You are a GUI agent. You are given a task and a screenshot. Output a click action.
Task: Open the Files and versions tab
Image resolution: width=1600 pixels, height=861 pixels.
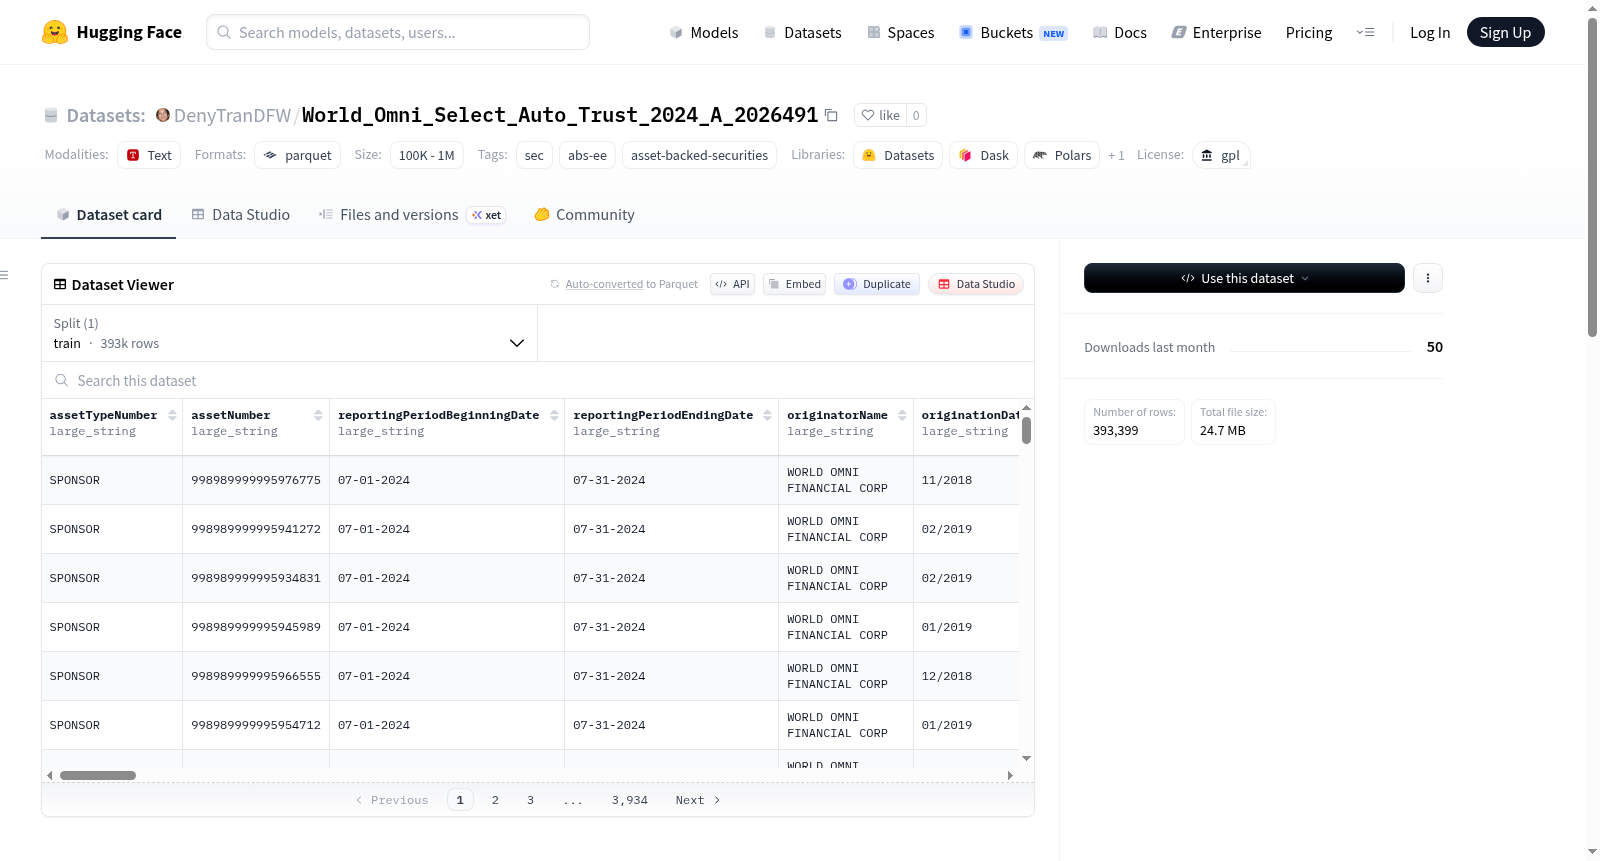pos(412,214)
